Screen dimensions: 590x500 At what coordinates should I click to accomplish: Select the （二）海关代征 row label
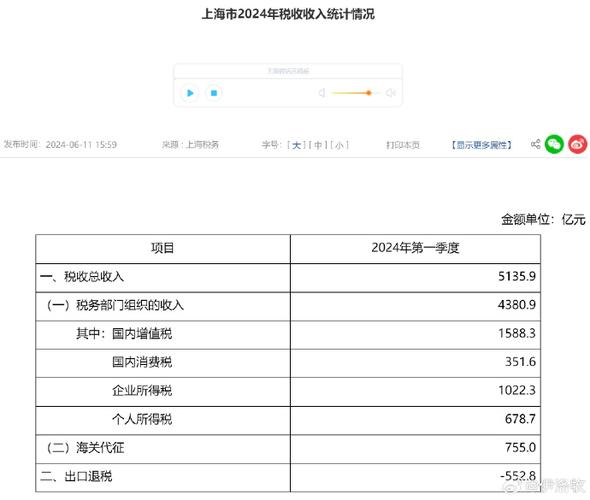(x=84, y=448)
